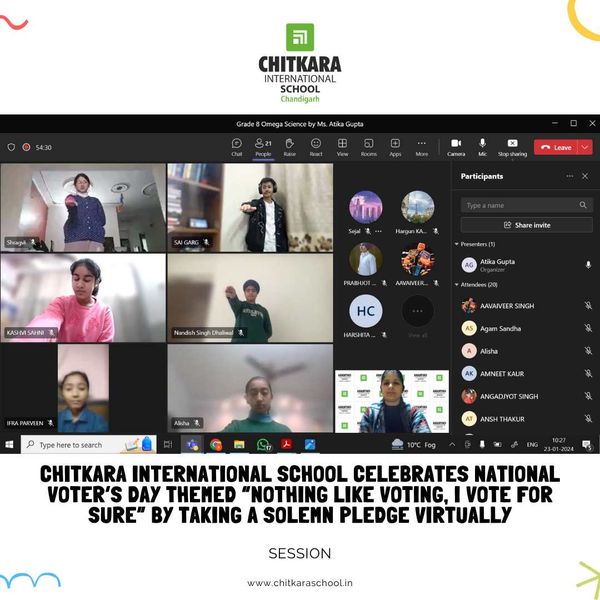Open WhatsApp from taskbar
Image resolution: width=600 pixels, height=600 pixels.
[x=264, y=445]
